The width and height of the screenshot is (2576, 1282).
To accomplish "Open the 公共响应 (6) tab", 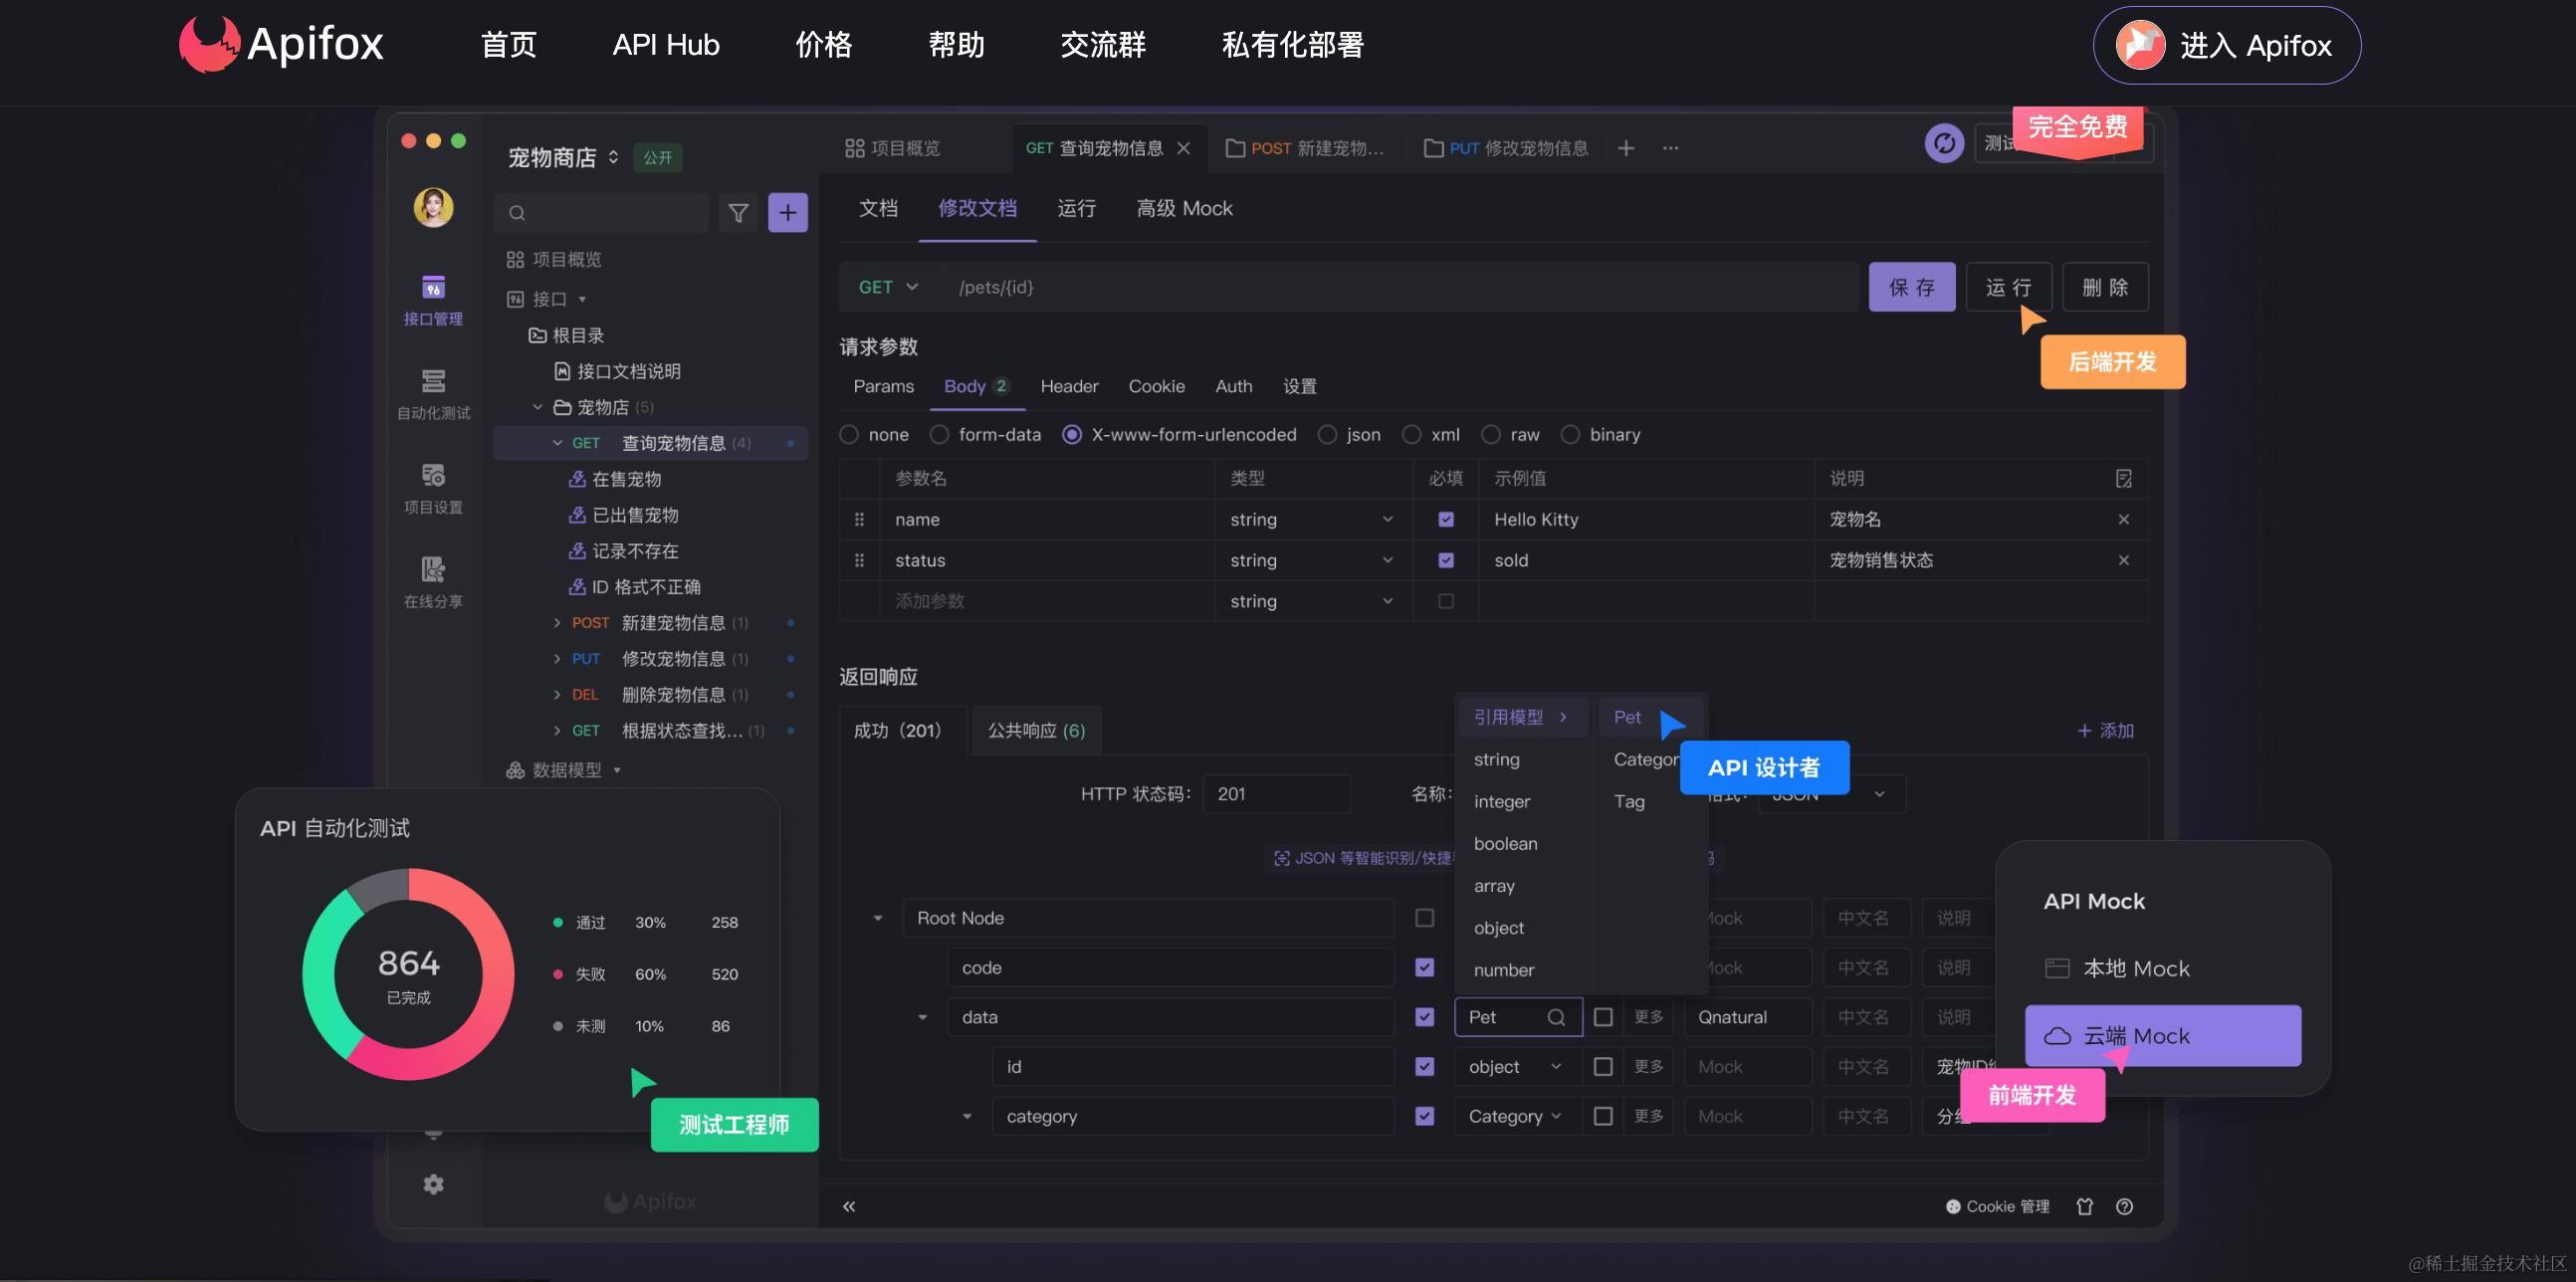I will [1036, 730].
